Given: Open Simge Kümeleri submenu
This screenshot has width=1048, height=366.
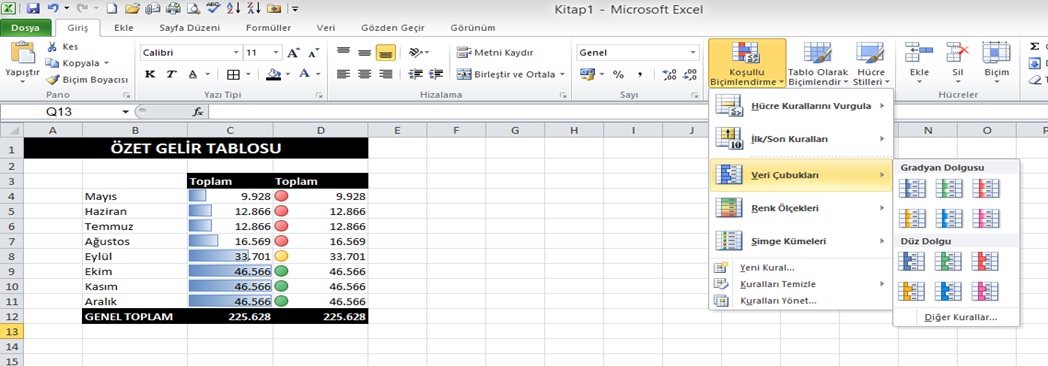Looking at the screenshot, I should coord(801,241).
